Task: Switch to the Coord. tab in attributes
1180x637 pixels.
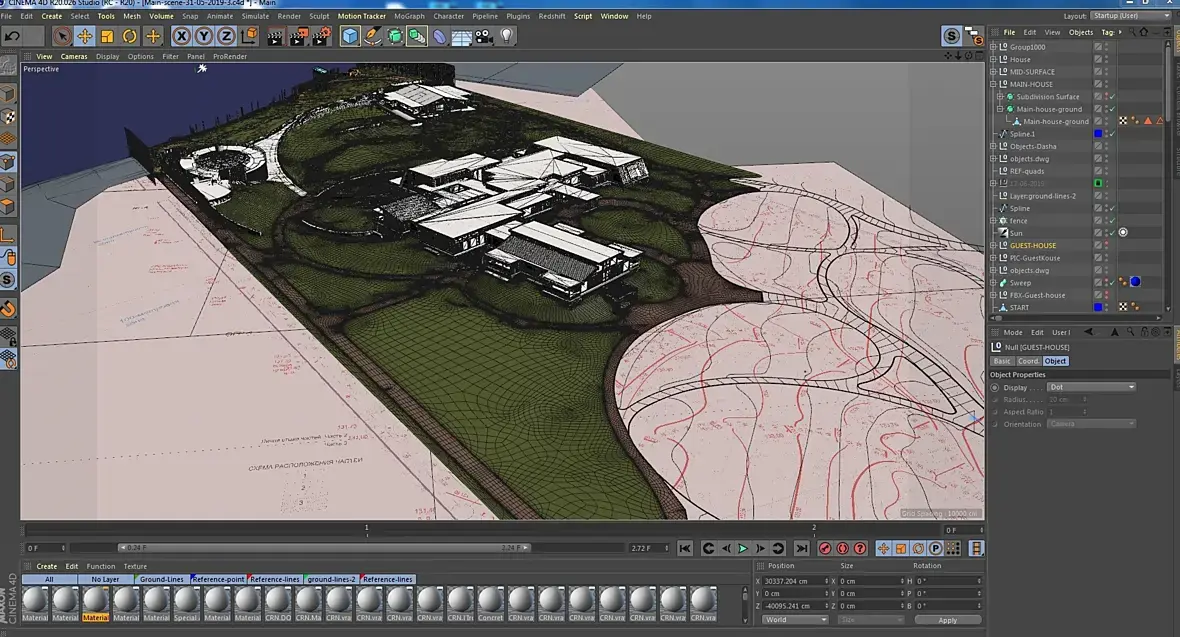Action: click(1028, 361)
